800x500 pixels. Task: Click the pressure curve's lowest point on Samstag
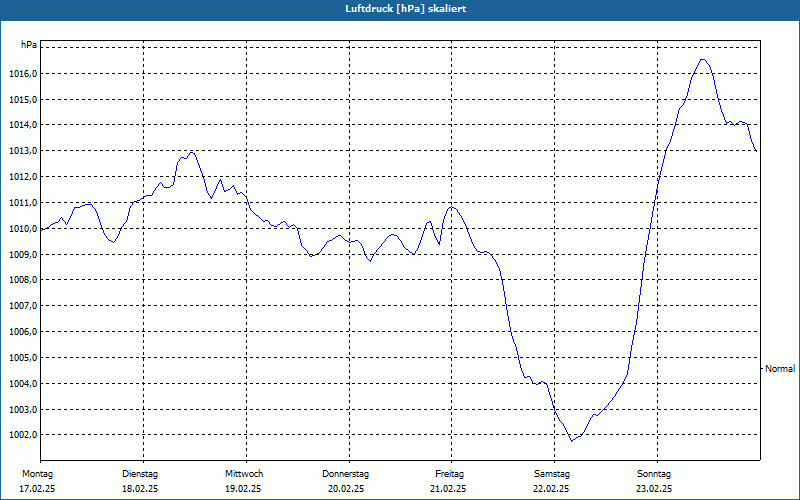click(571, 440)
